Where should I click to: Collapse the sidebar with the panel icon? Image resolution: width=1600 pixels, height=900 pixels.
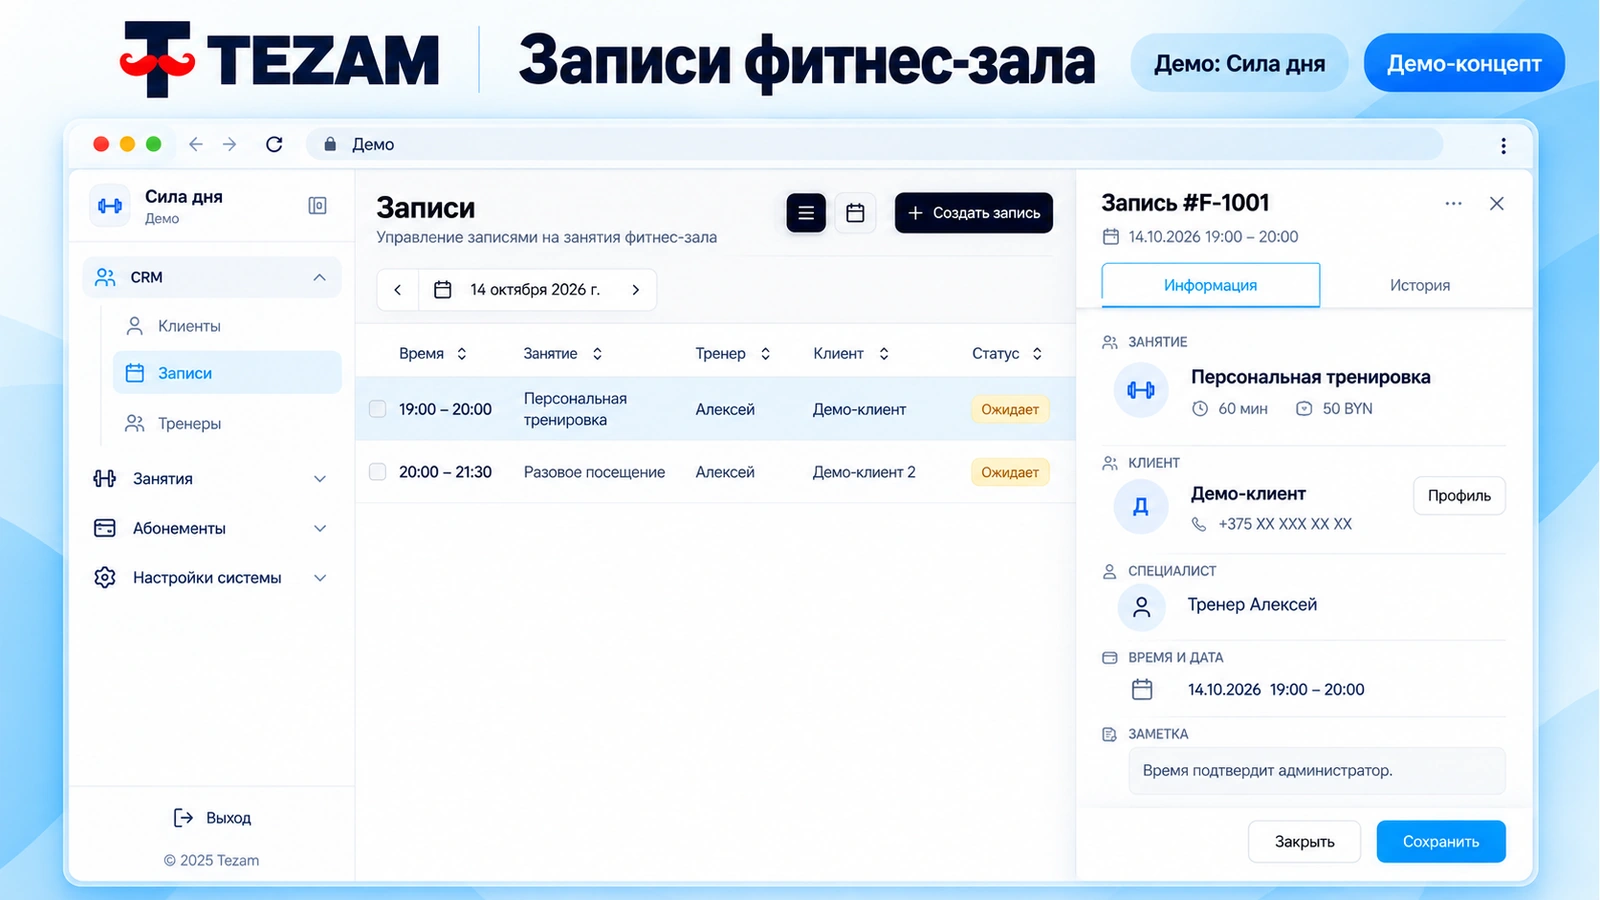(317, 206)
